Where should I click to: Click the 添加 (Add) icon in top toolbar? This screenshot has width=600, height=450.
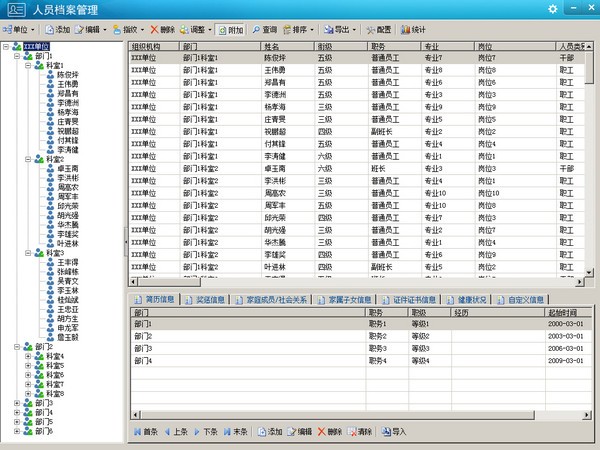pos(57,31)
